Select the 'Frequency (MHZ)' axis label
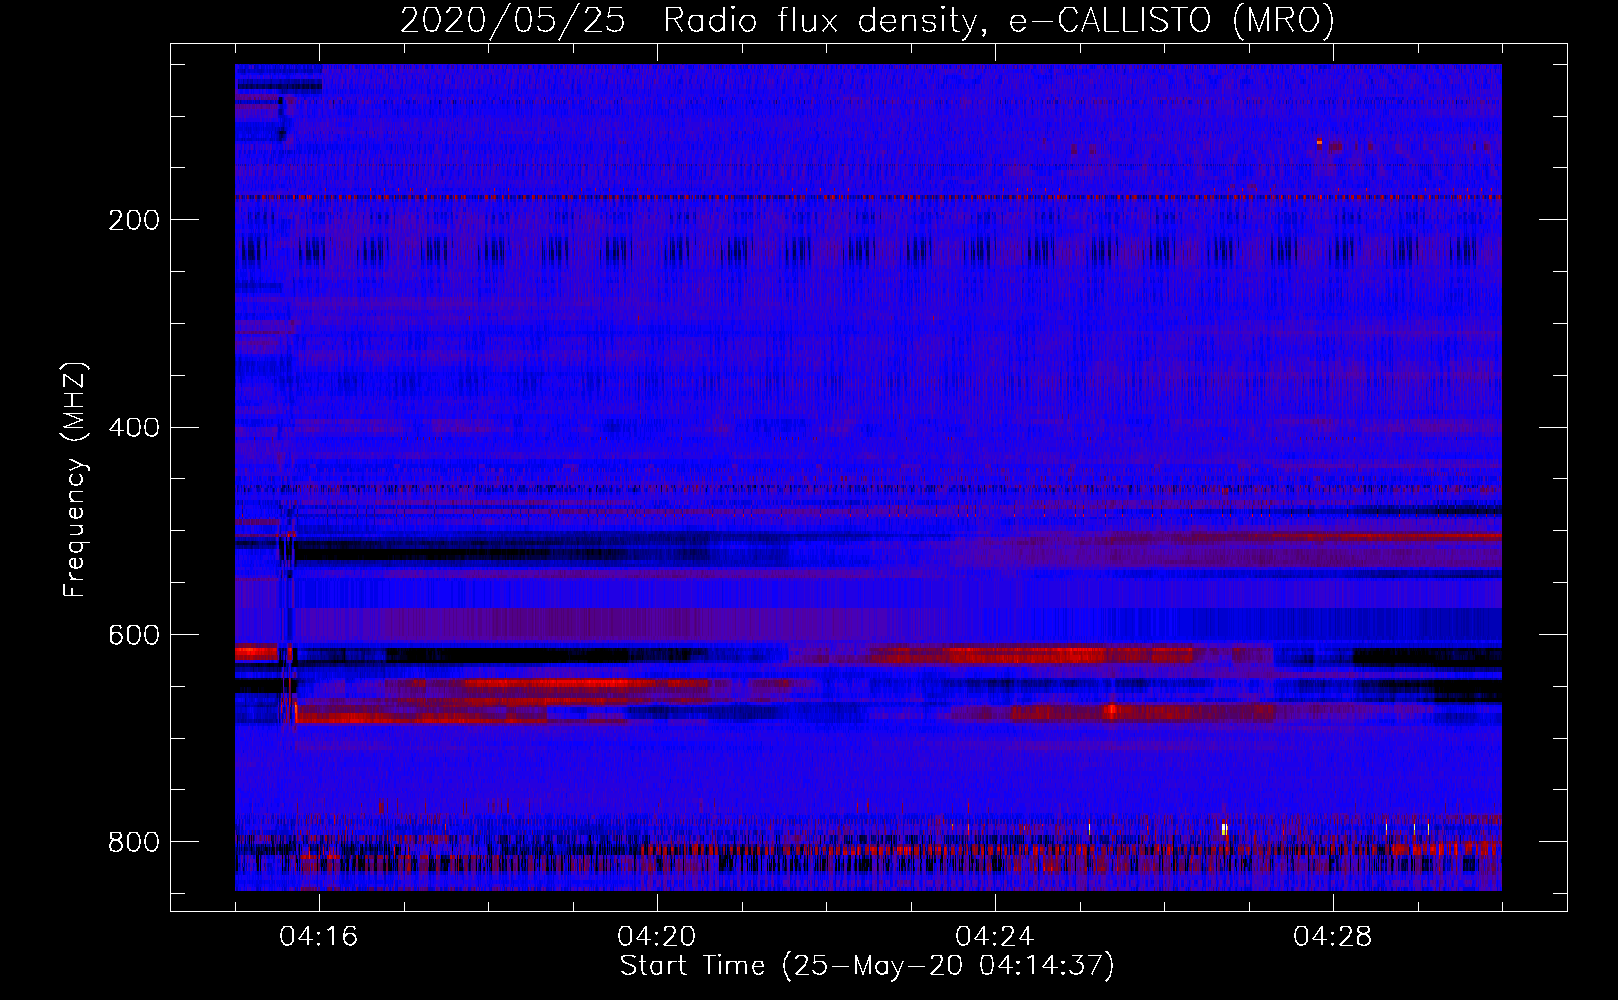Image resolution: width=1618 pixels, height=1000 pixels. tap(75, 480)
